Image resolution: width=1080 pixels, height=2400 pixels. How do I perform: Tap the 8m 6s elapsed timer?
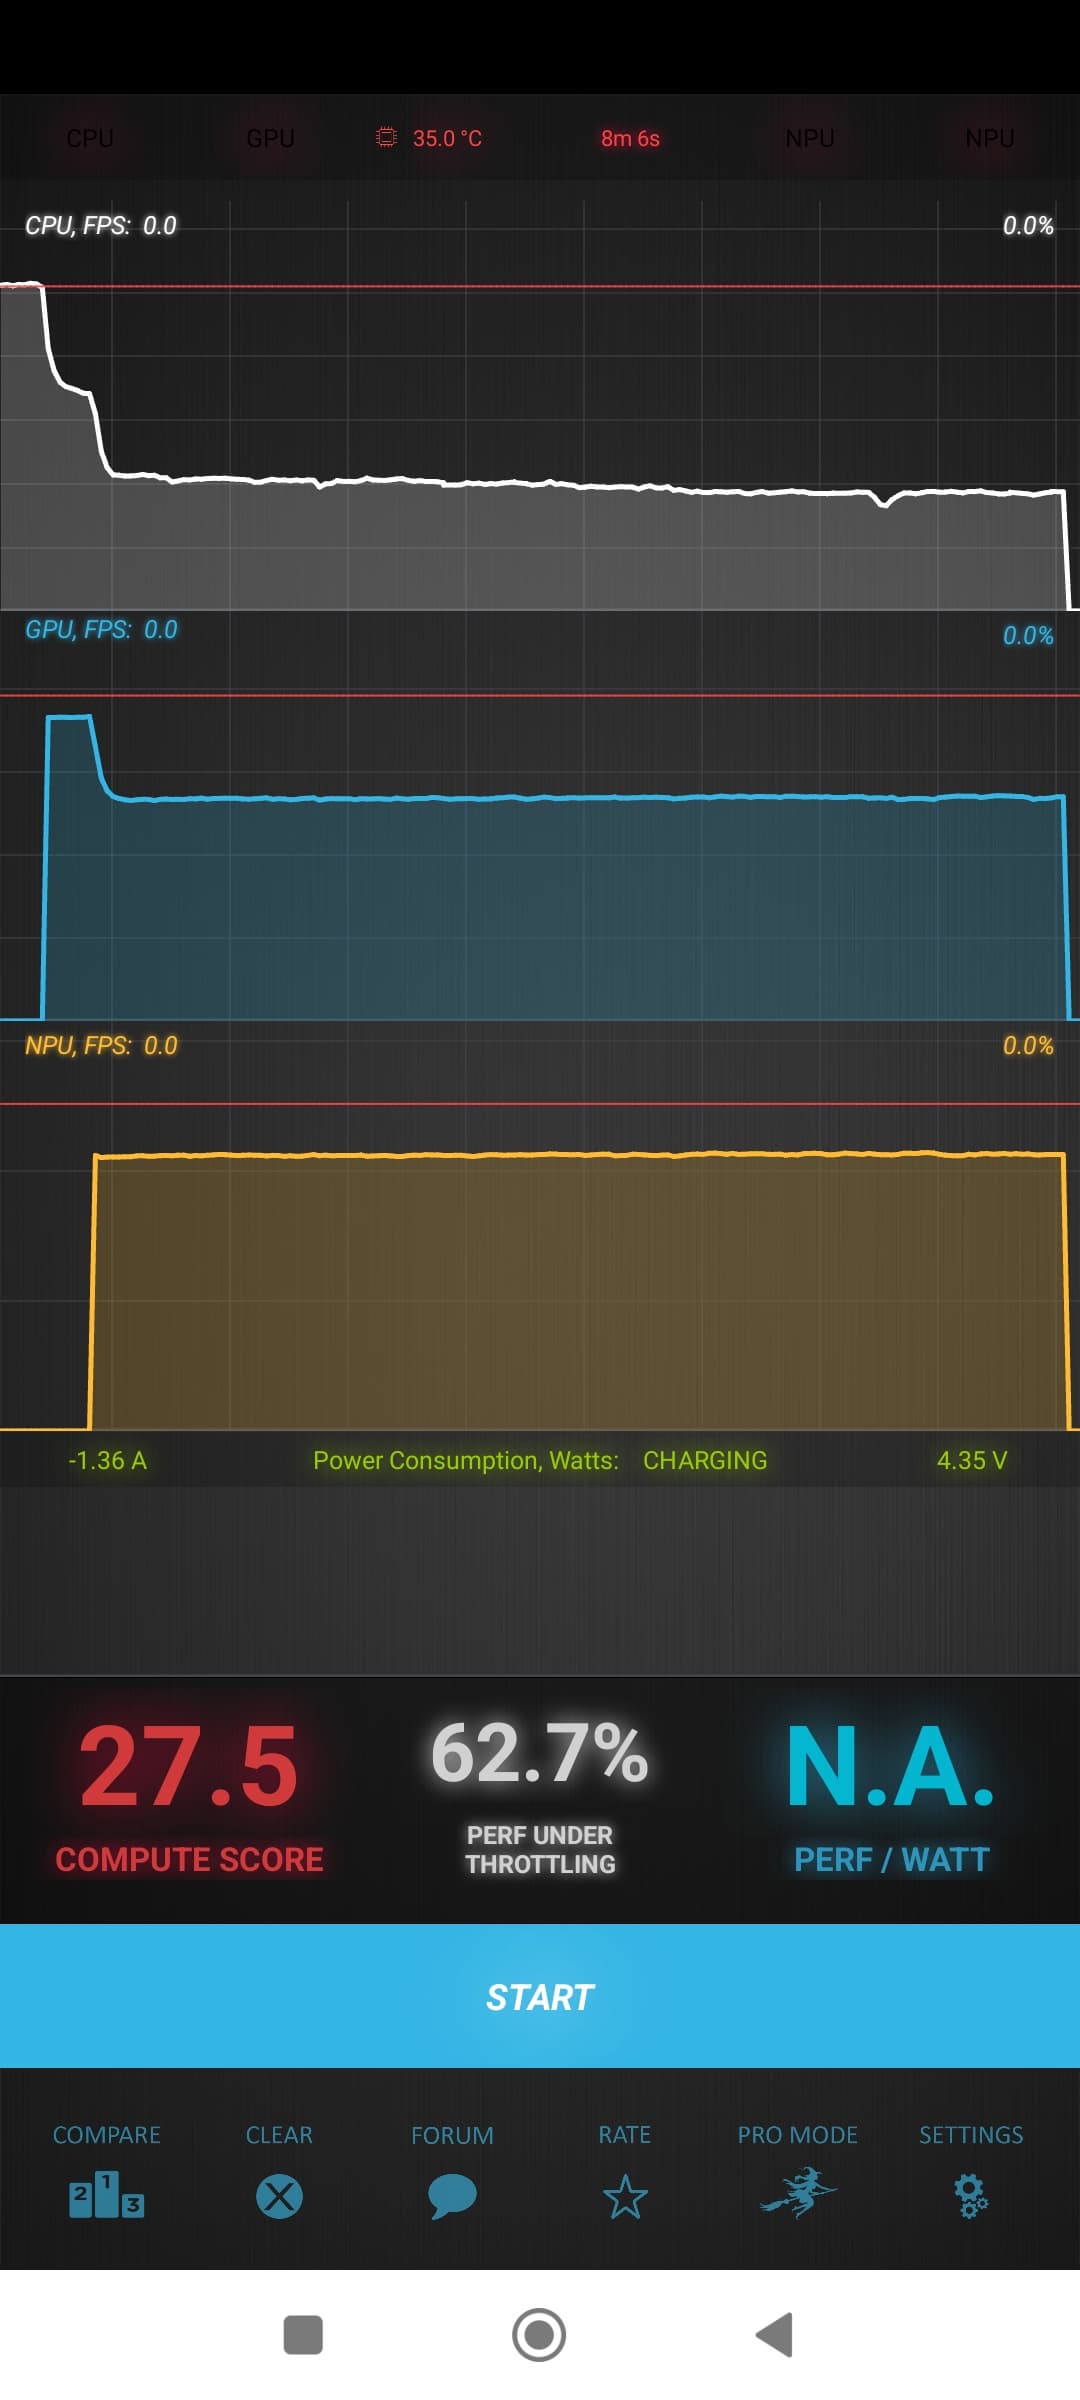(630, 138)
